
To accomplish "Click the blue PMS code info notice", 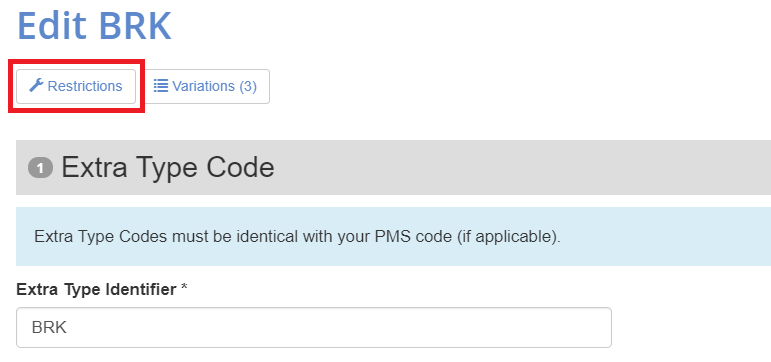I will [393, 237].
